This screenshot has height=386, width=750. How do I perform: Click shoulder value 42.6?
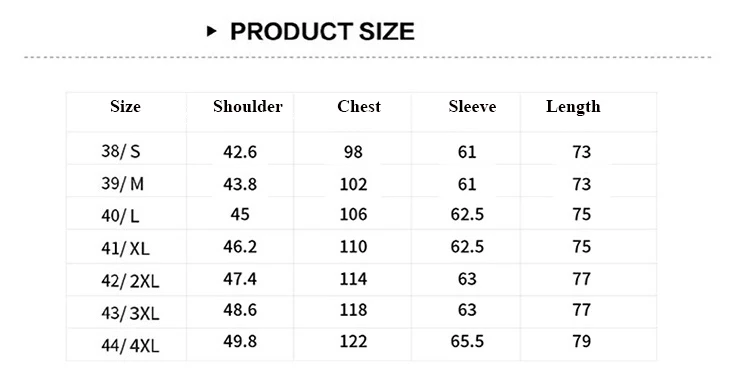click(240, 152)
